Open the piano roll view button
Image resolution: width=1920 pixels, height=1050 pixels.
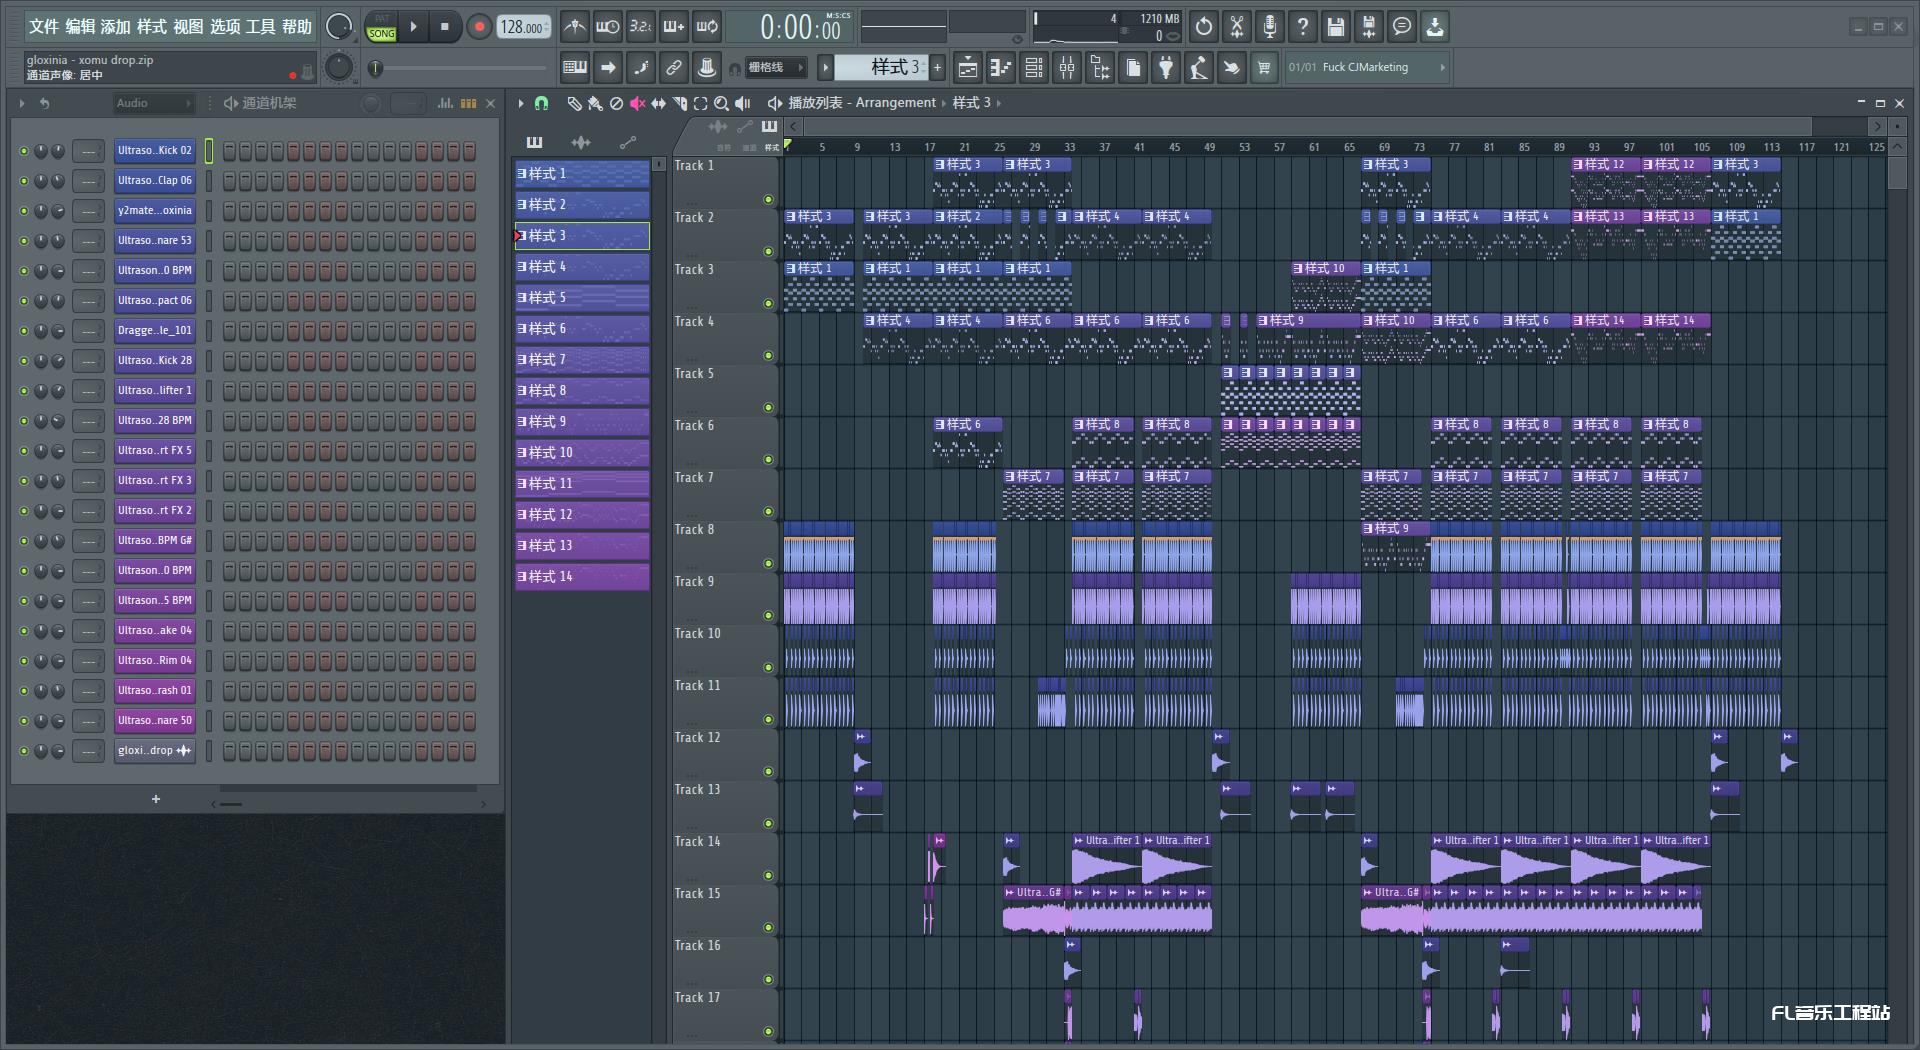click(1001, 68)
